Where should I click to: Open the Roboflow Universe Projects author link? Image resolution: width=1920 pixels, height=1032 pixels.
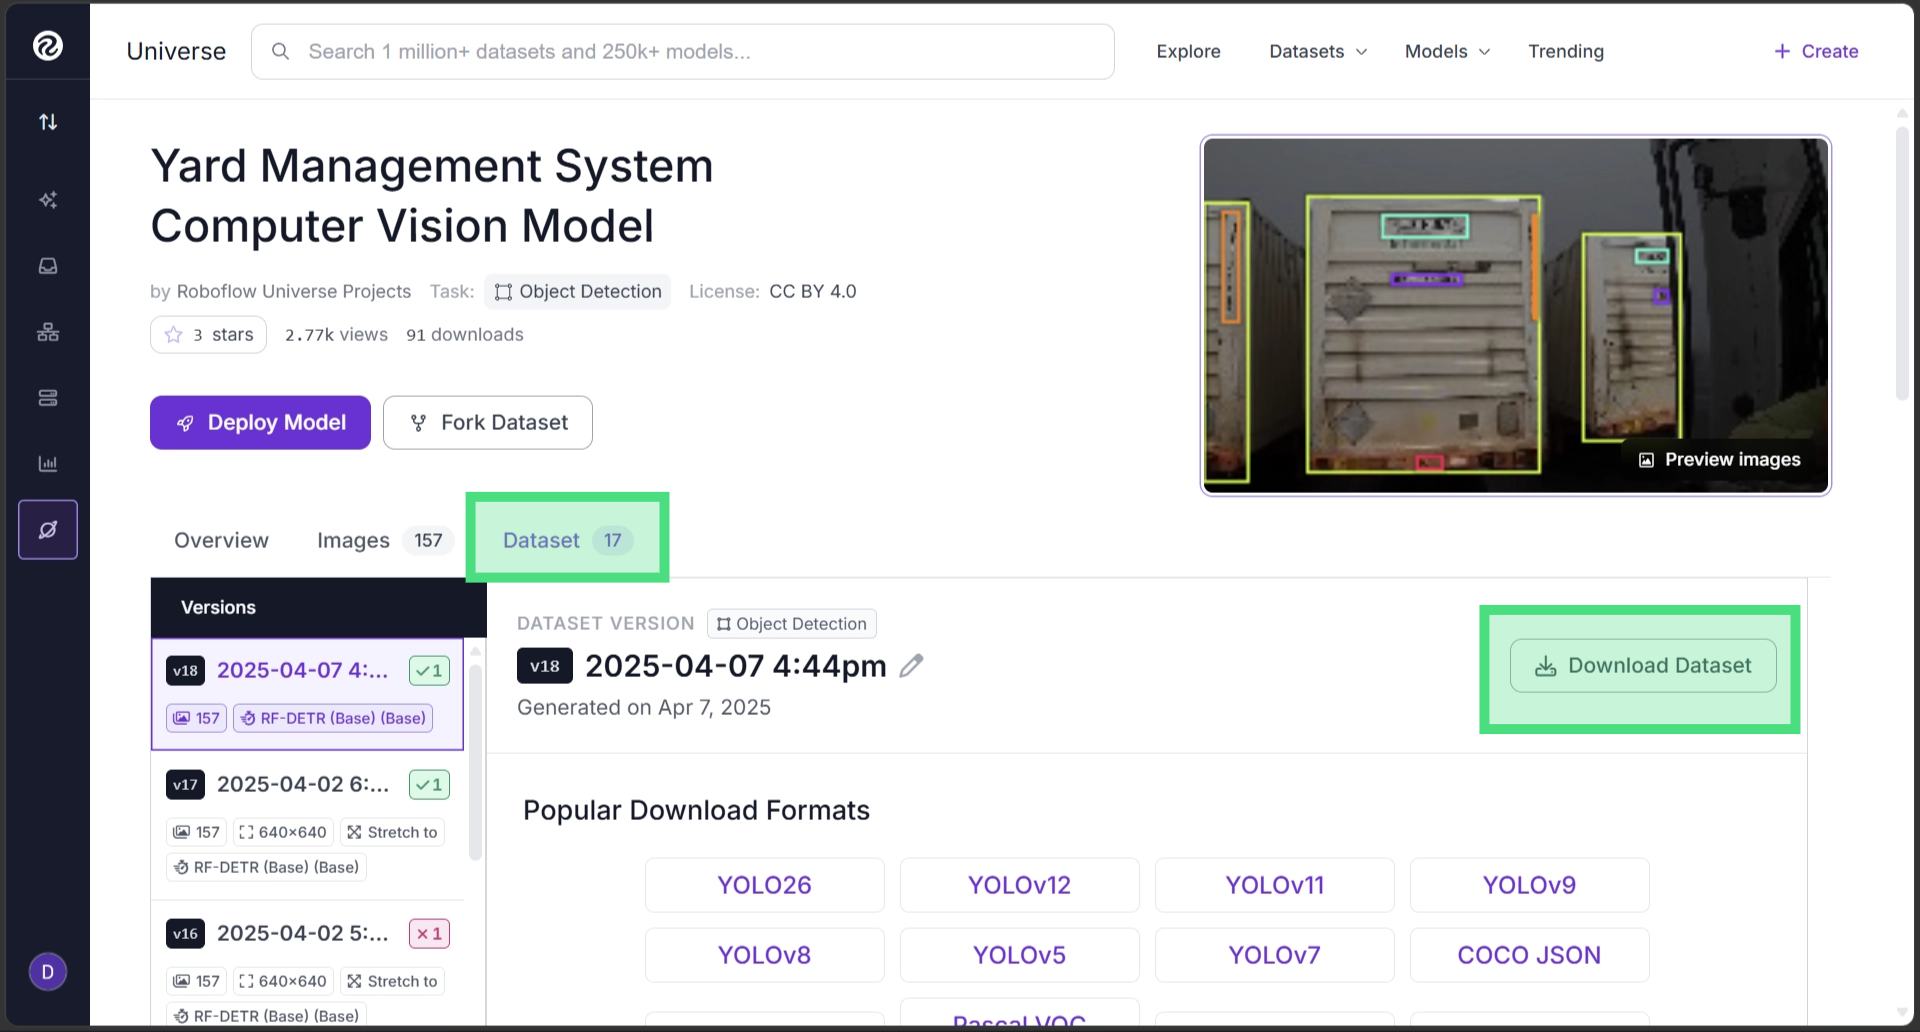point(294,292)
